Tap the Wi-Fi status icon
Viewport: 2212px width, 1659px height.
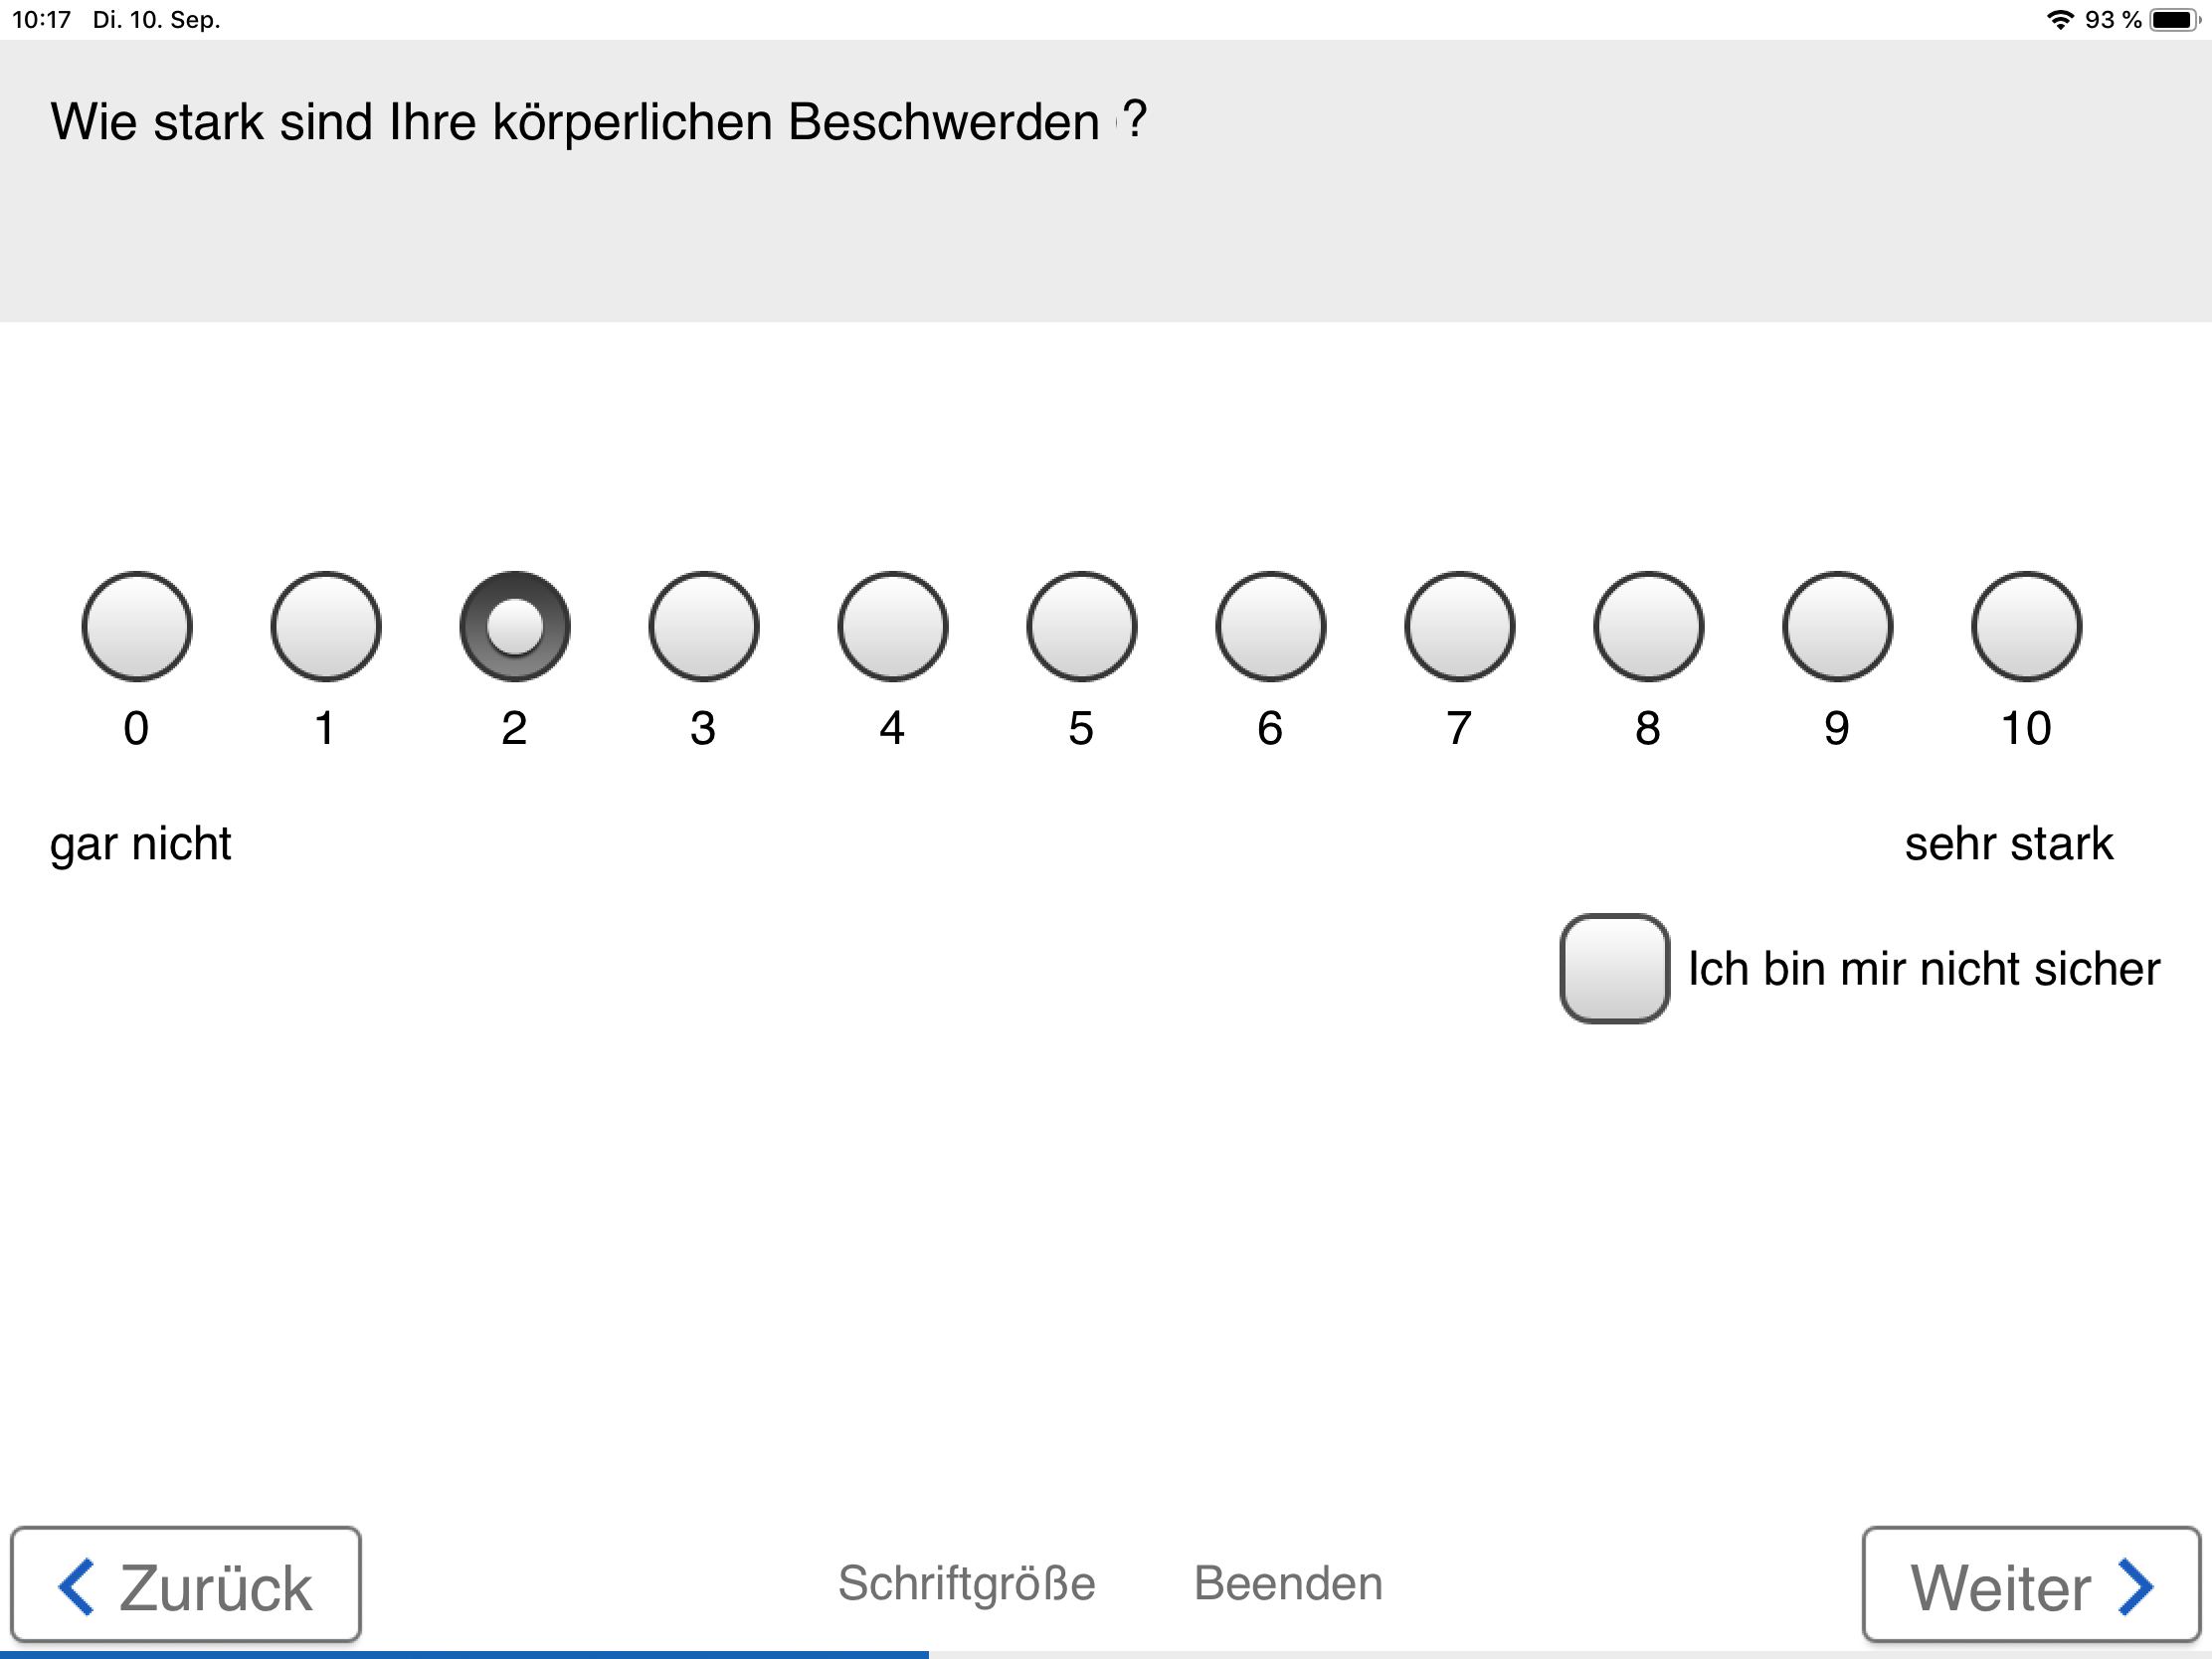click(x=2060, y=20)
